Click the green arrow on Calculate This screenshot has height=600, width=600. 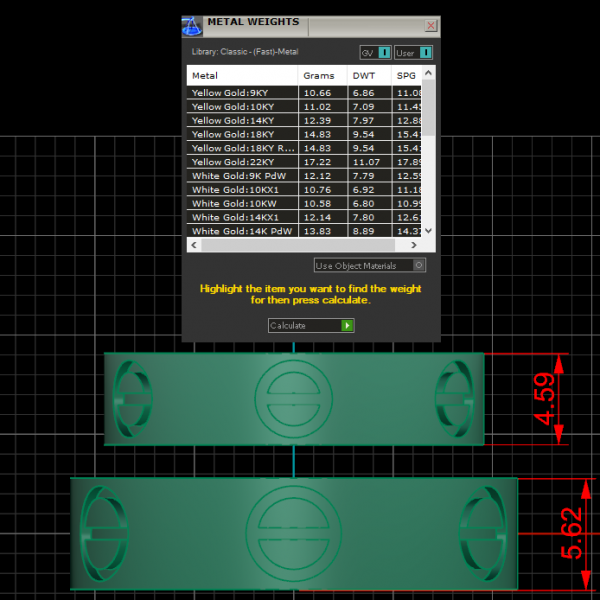coord(347,326)
